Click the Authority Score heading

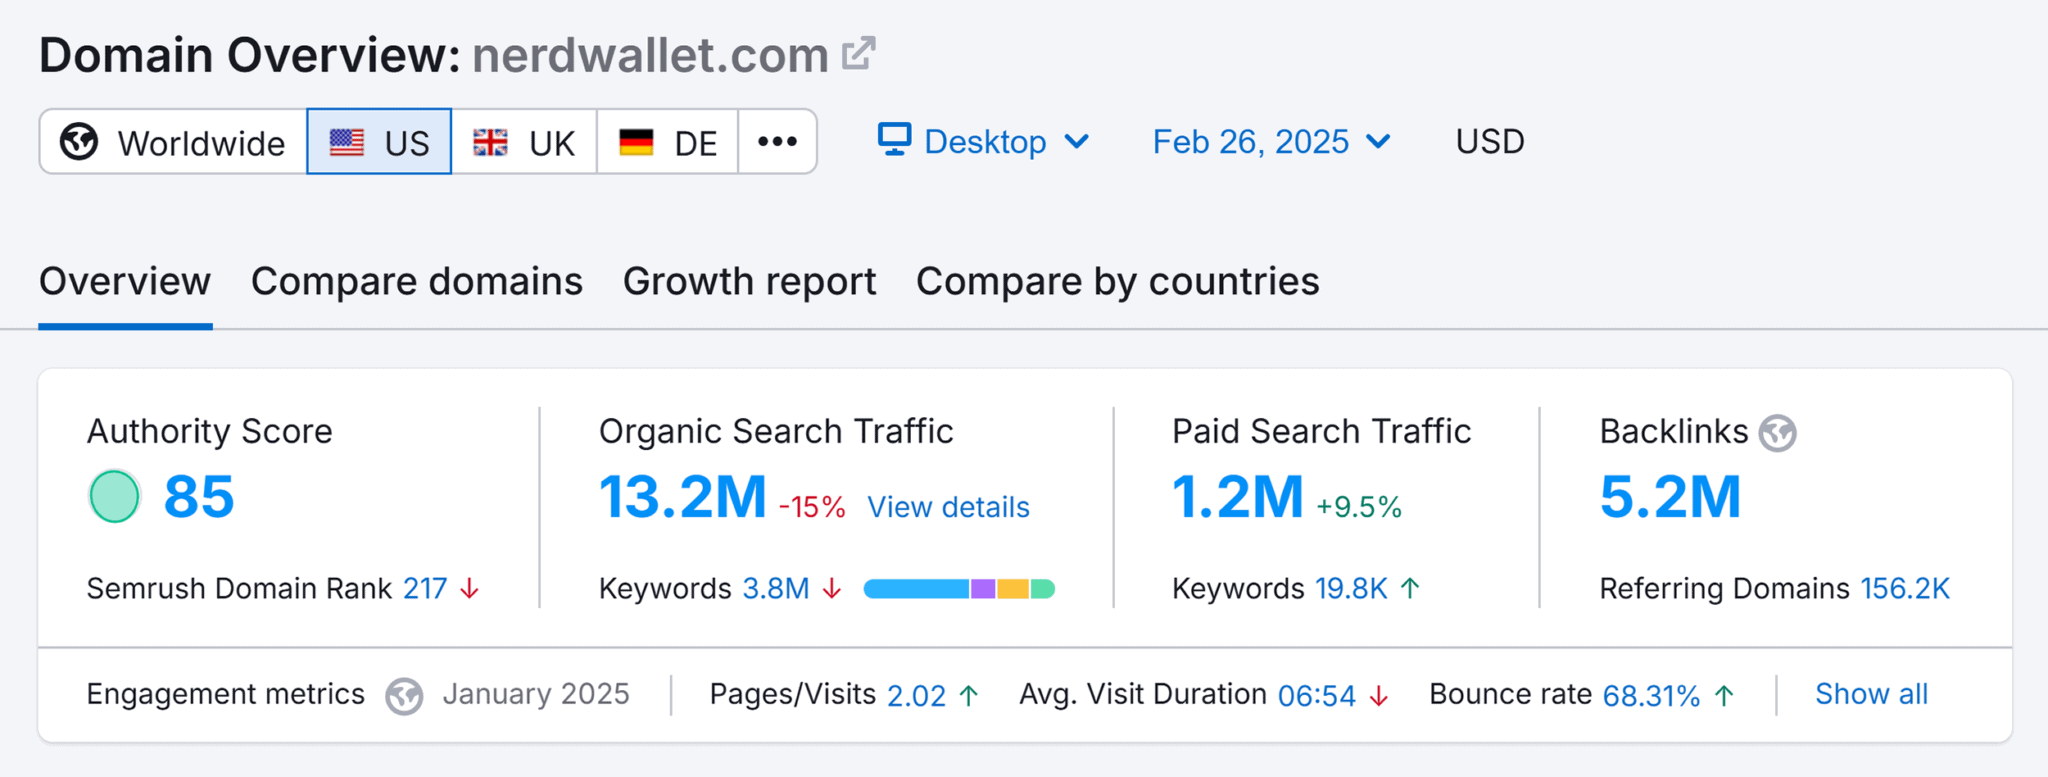coord(209,431)
